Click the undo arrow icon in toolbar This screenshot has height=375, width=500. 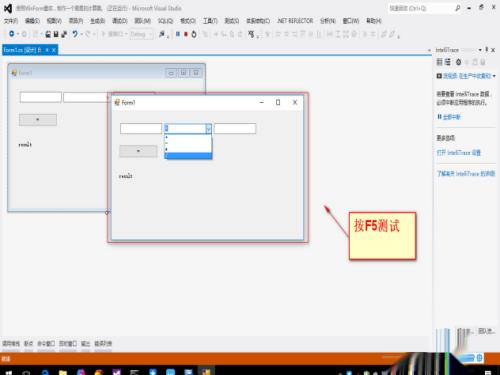[x=75, y=34]
